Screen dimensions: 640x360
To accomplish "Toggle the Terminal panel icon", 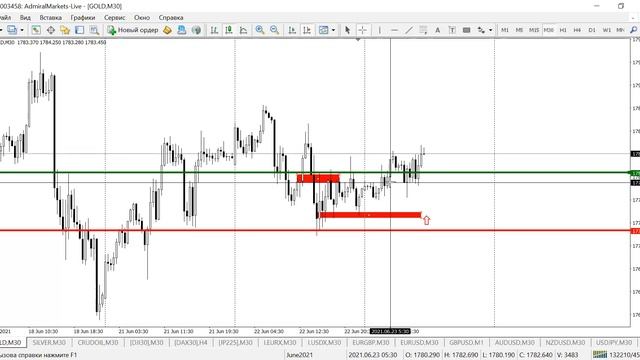I will point(80,30).
